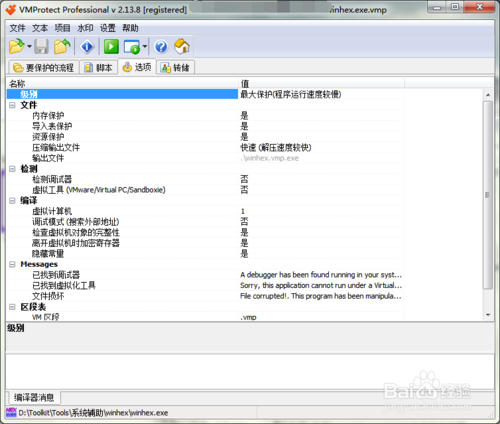Open the 帮助 menu

coord(130,28)
